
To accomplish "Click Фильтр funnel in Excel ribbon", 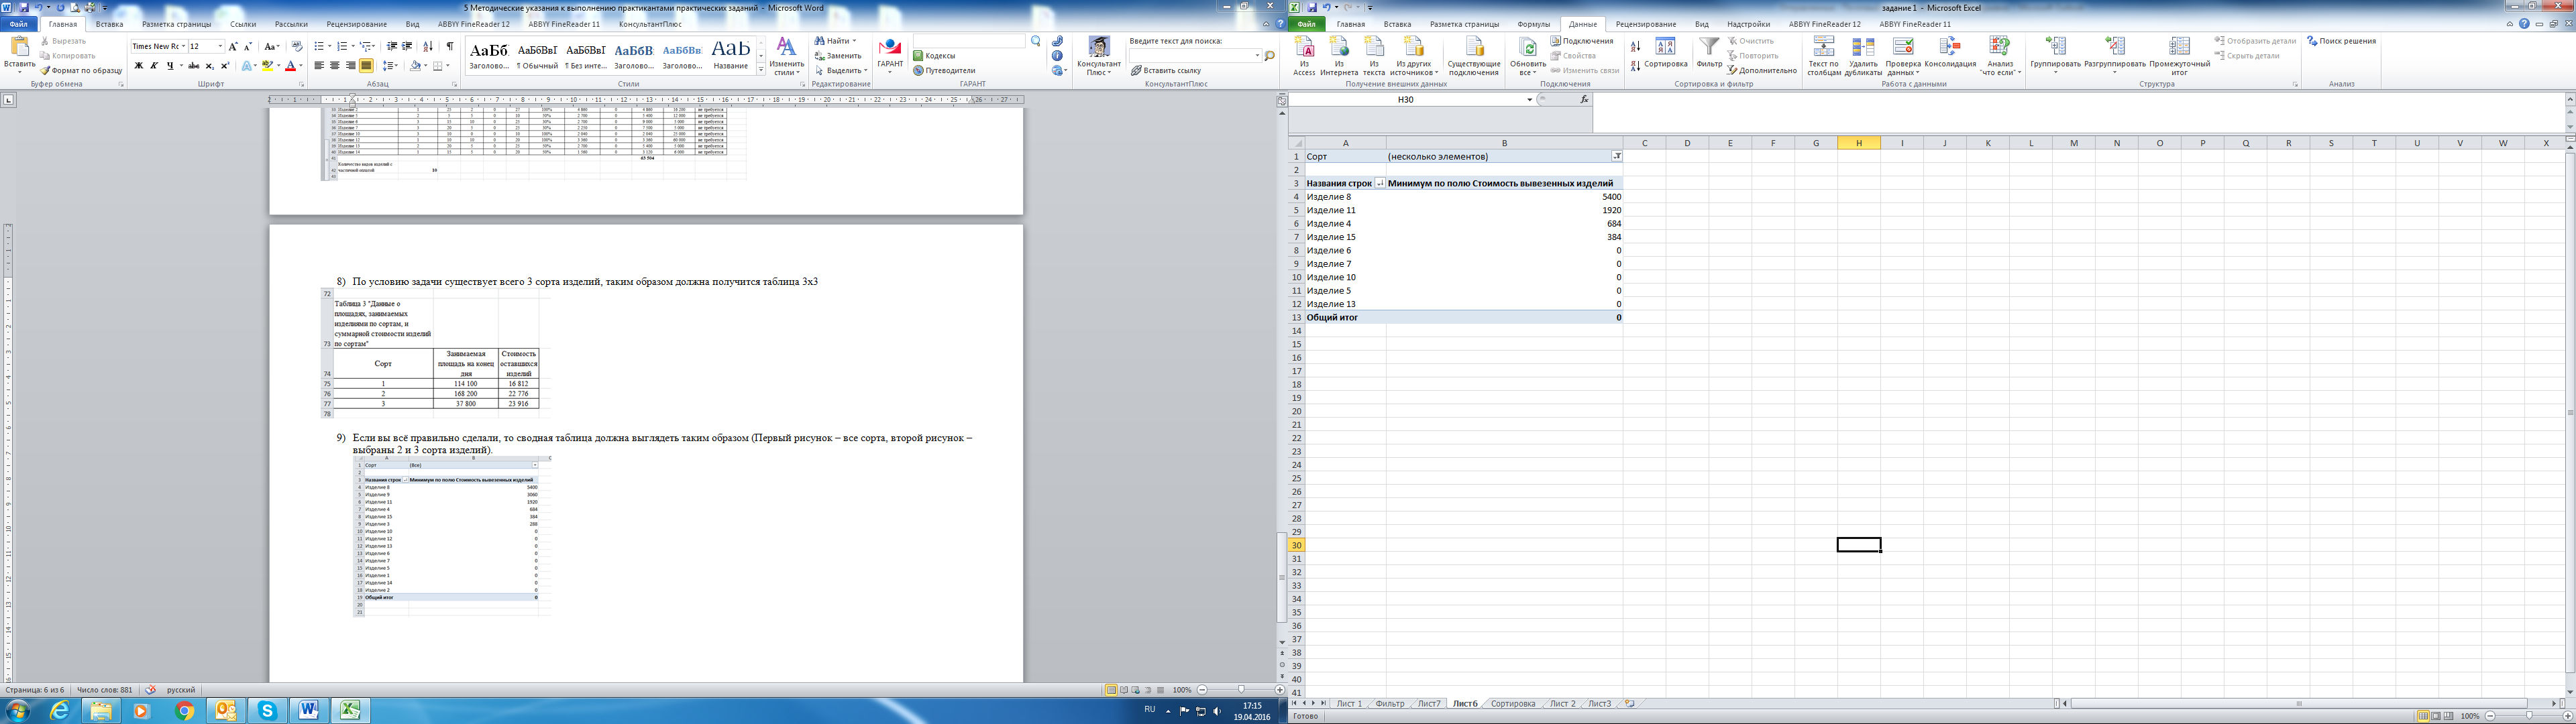I will (1710, 53).
